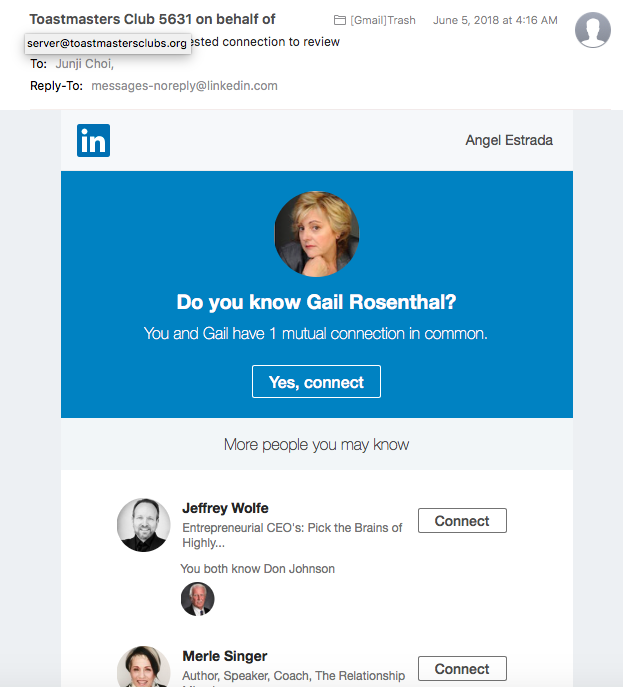The width and height of the screenshot is (623, 687).
Task: Click the 1 mutual connection in common text
Action: coord(378,333)
